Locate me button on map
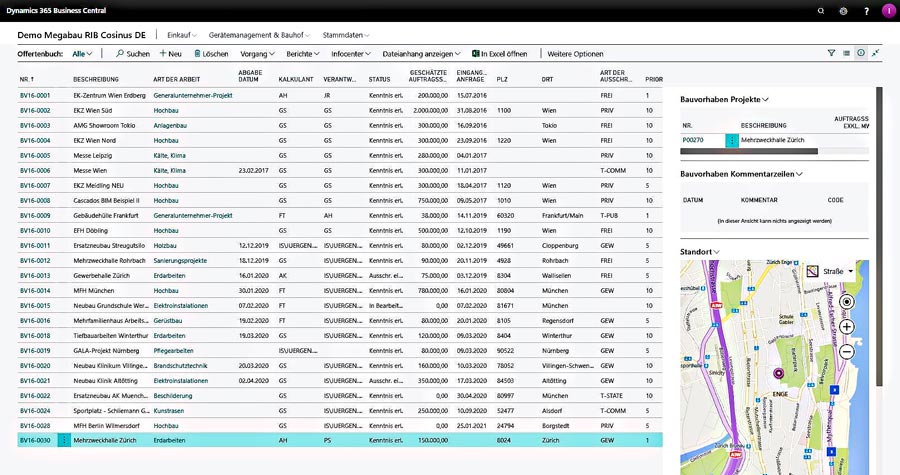The height and width of the screenshot is (475, 900). coord(847,302)
